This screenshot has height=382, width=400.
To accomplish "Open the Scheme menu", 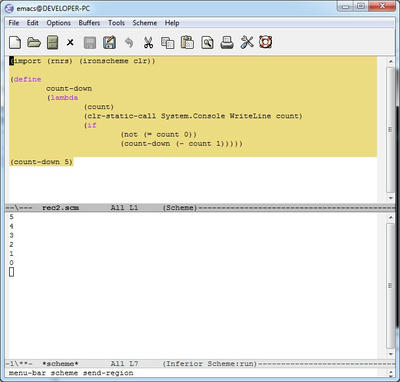I will pos(145,23).
